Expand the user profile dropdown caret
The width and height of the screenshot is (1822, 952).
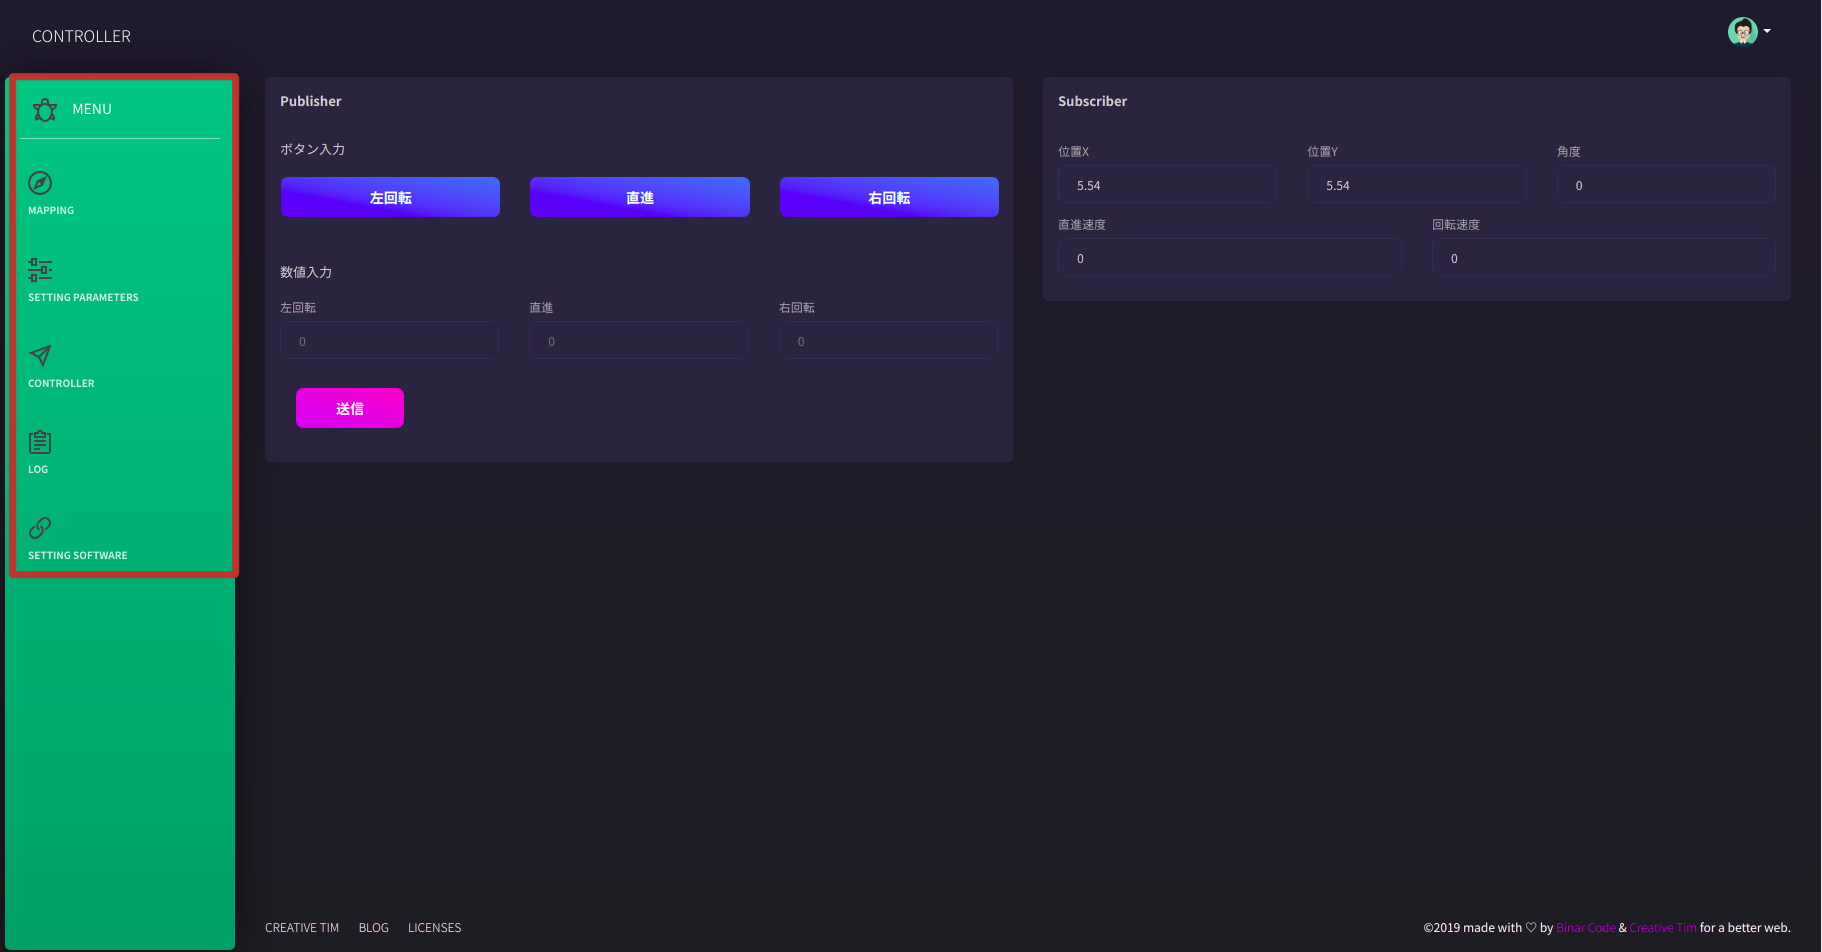[1767, 31]
